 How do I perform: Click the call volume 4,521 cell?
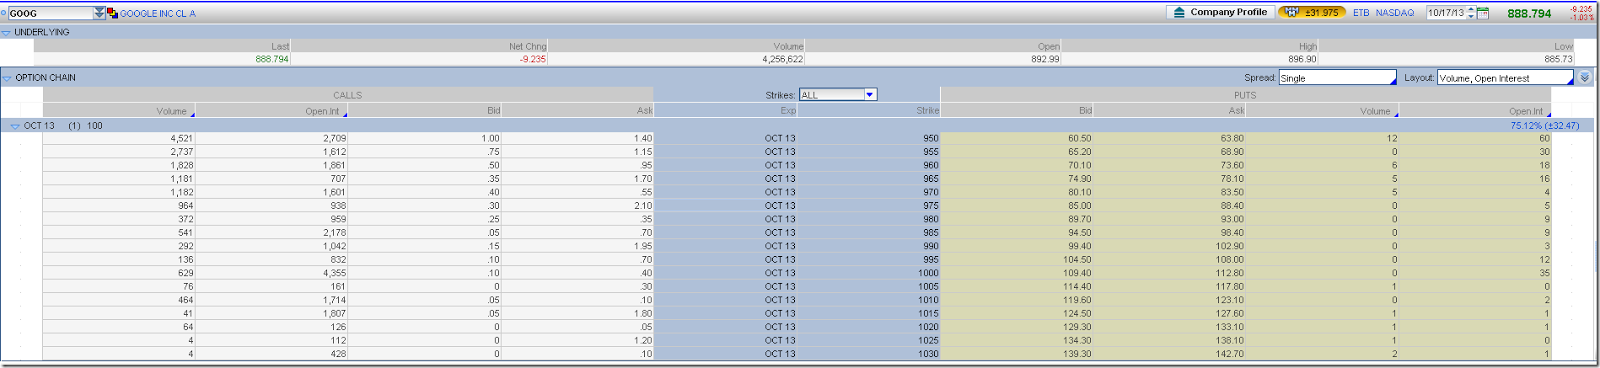182,138
